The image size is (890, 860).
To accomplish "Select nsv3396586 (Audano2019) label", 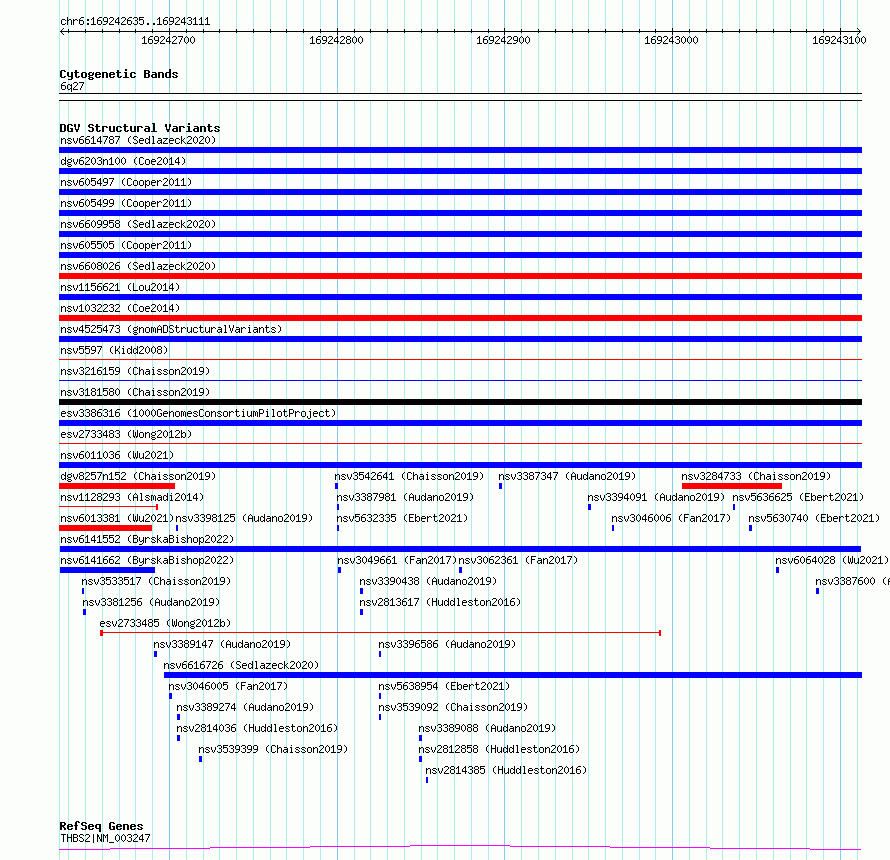I will pyautogui.click(x=447, y=644).
